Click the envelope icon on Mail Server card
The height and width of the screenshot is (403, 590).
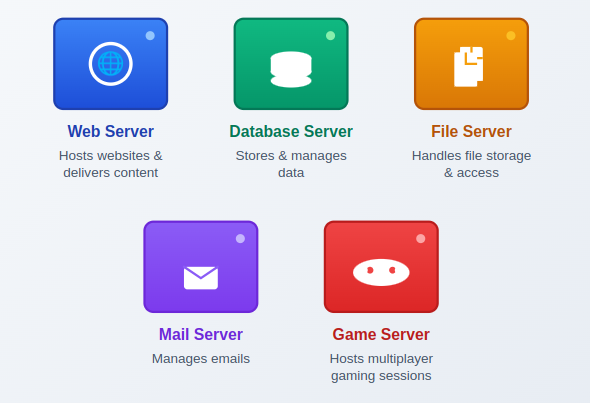201,278
